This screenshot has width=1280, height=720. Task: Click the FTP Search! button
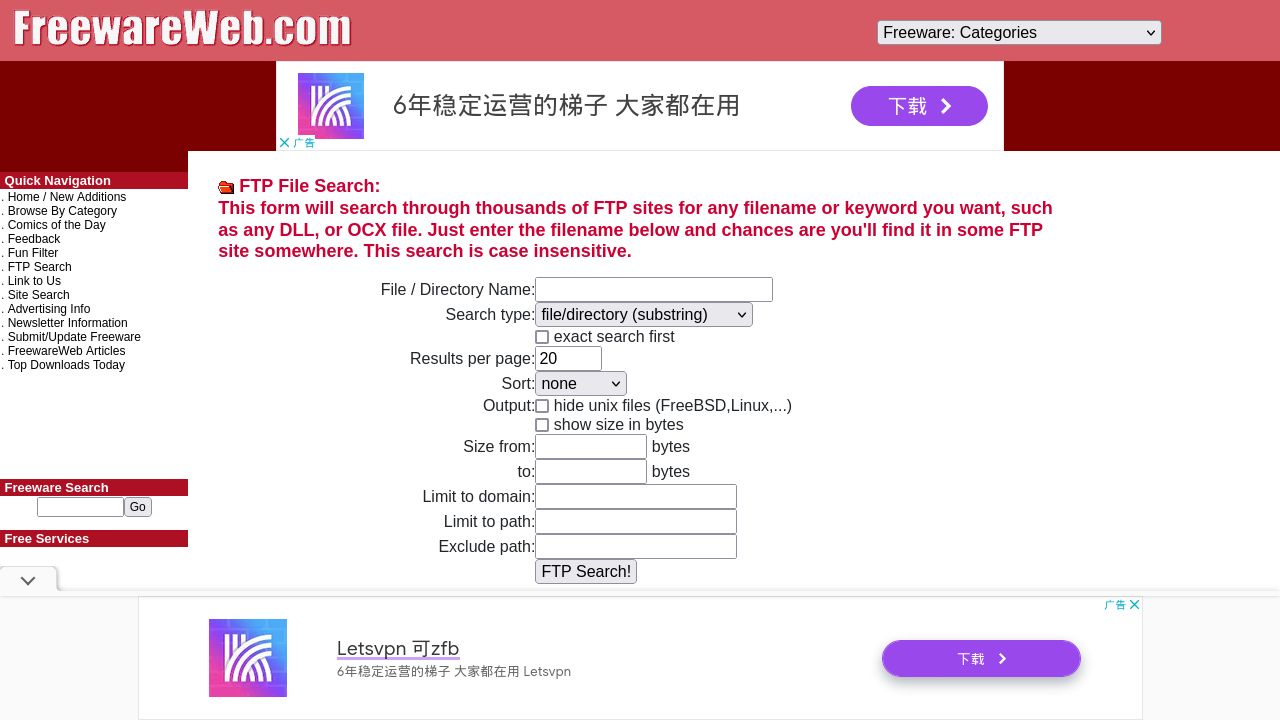[586, 572]
